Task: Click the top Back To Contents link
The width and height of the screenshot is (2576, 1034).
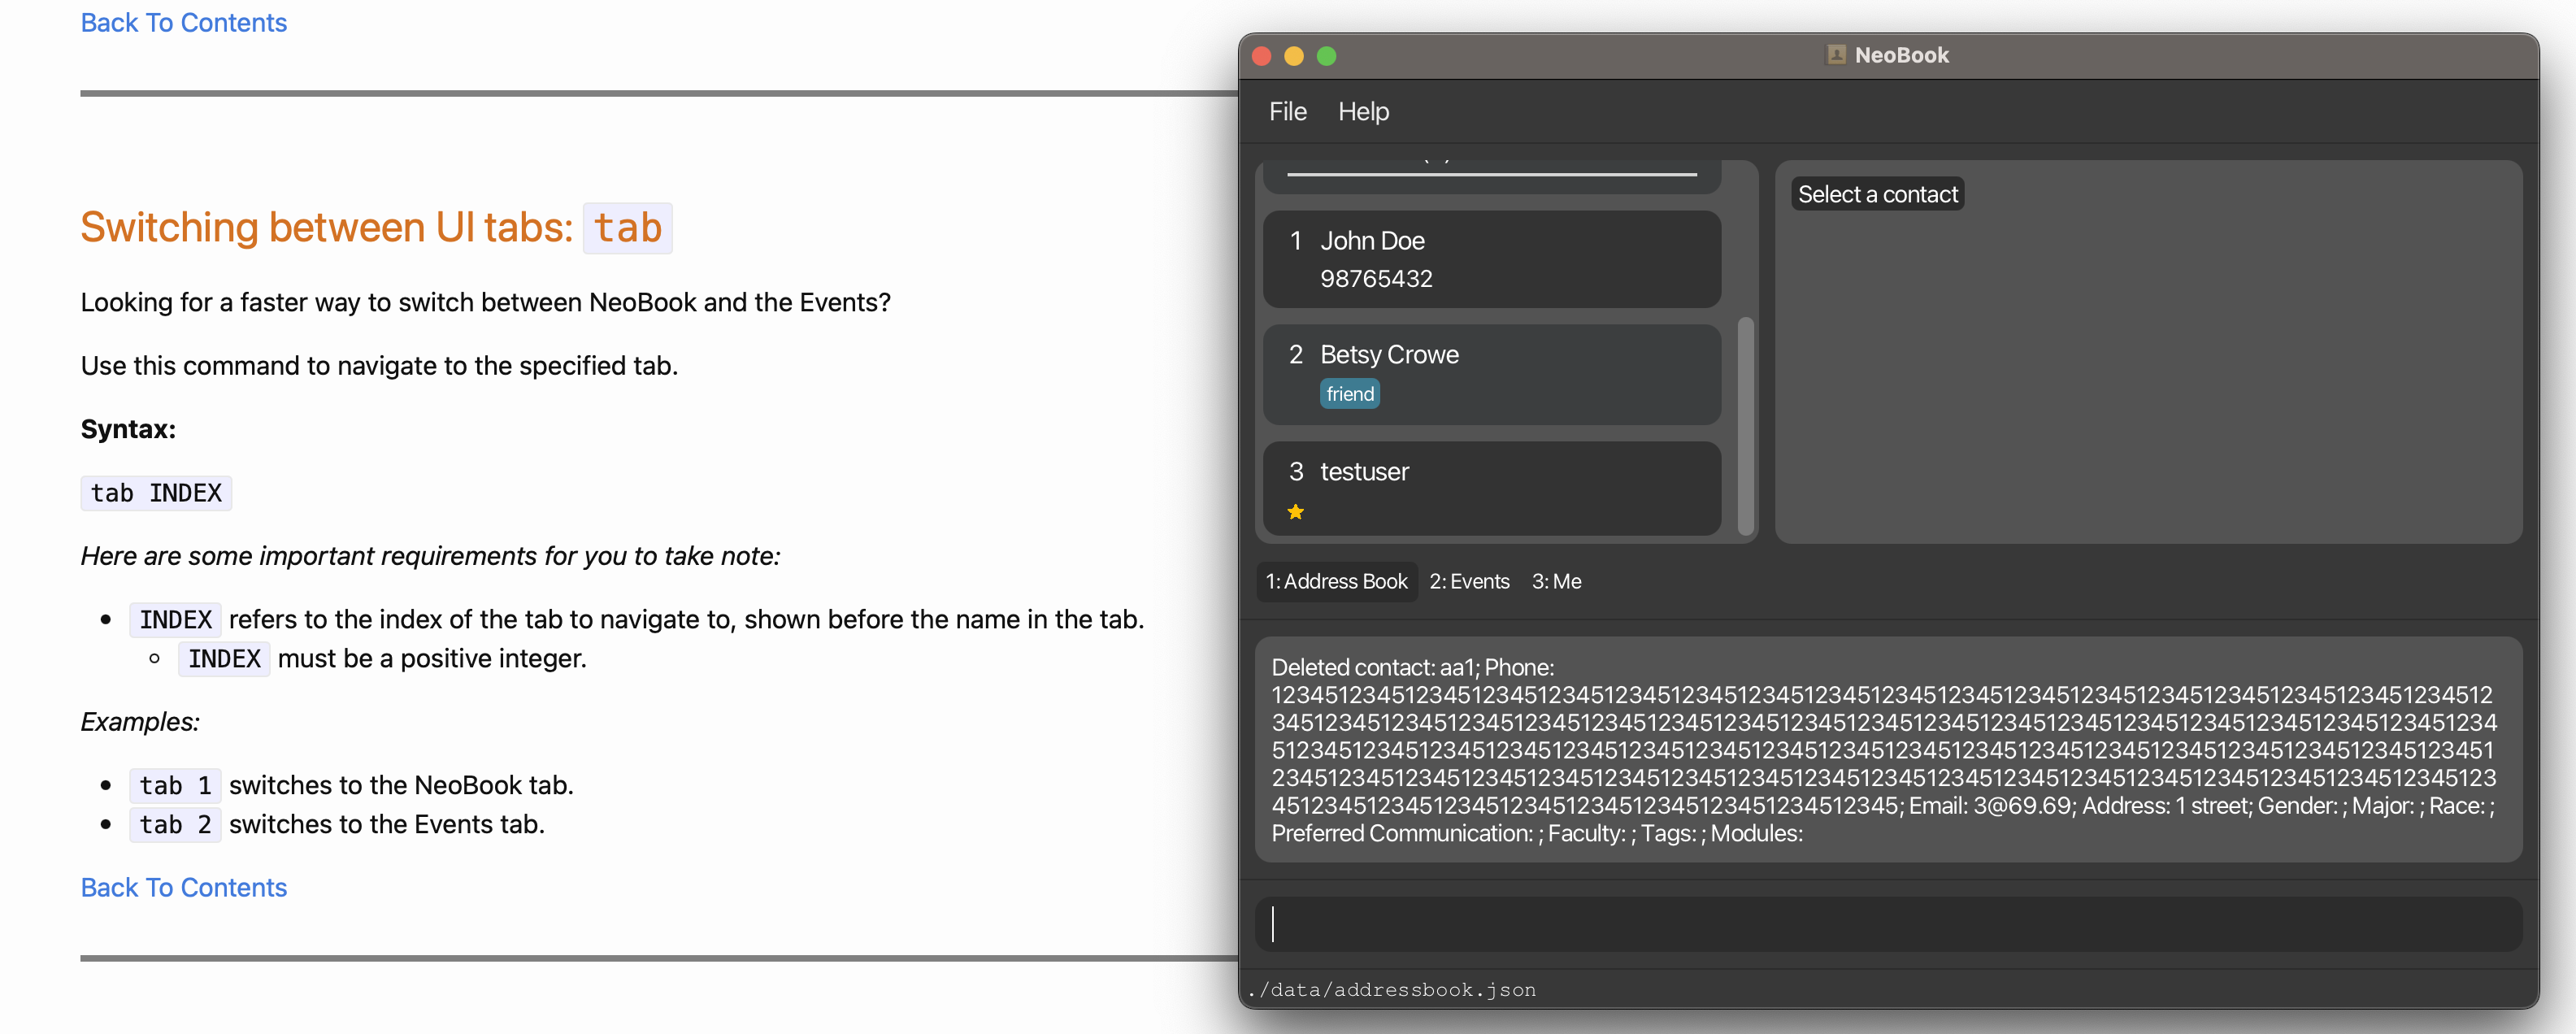Action: tap(183, 22)
